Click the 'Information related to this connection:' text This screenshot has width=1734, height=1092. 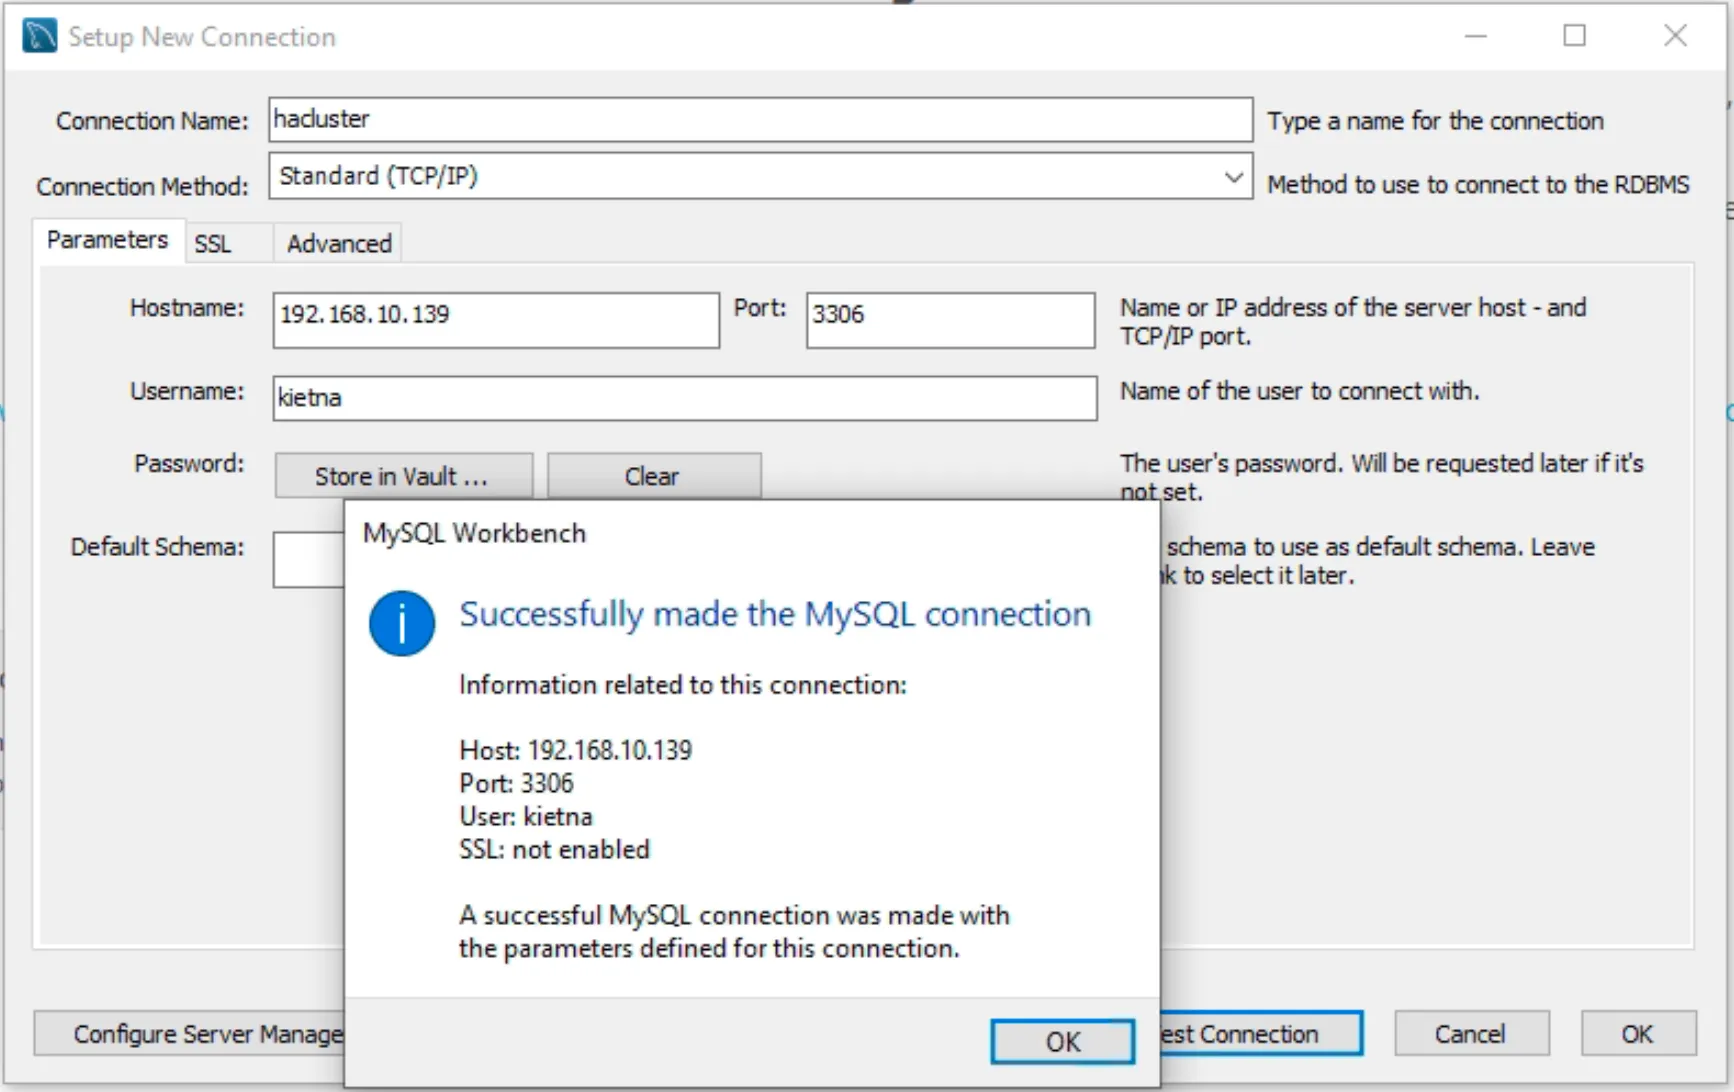point(683,685)
